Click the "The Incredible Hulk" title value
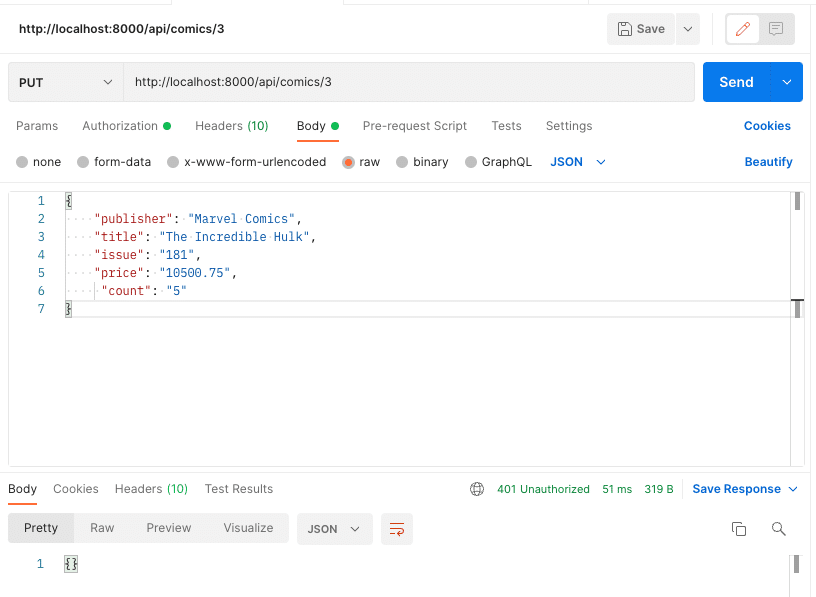Image resolution: width=816 pixels, height=597 pixels. coord(235,237)
